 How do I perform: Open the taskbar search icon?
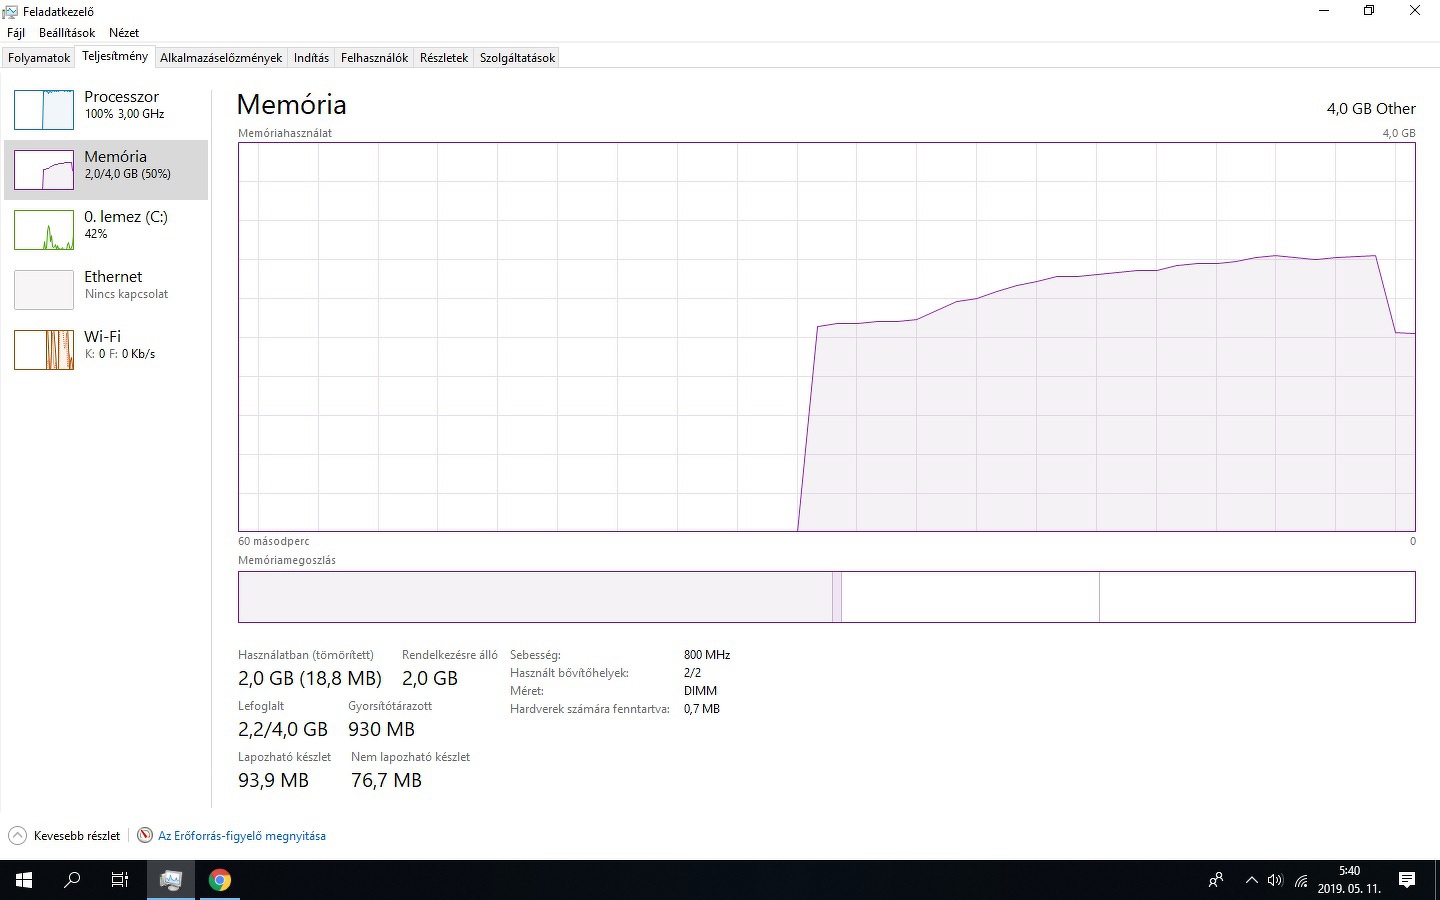click(x=72, y=880)
